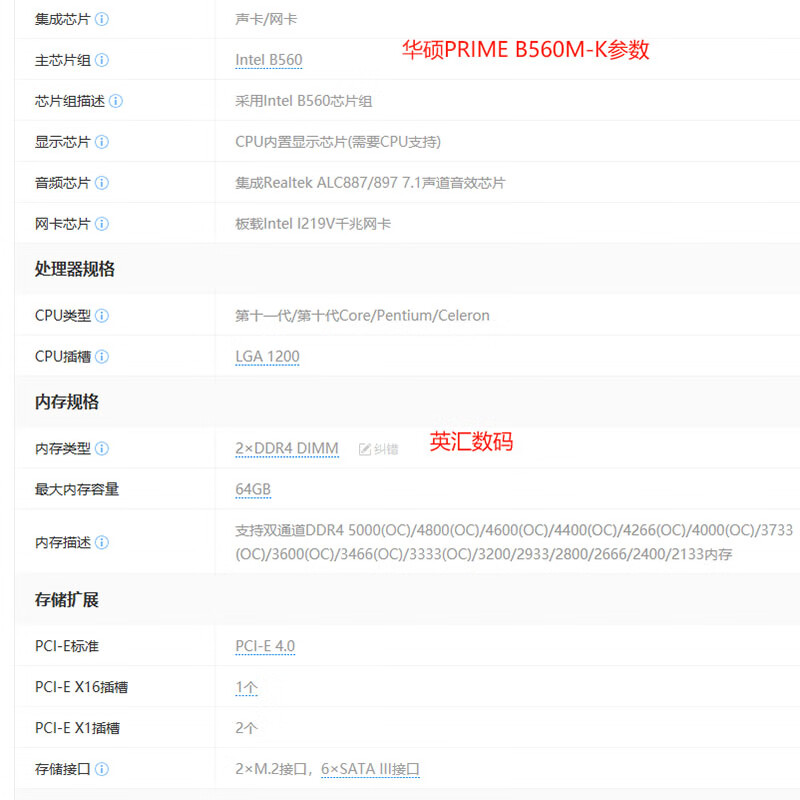Viewport: 800px width, 800px height.
Task: Click info icon next to 集成芯片
Action: coord(102,19)
